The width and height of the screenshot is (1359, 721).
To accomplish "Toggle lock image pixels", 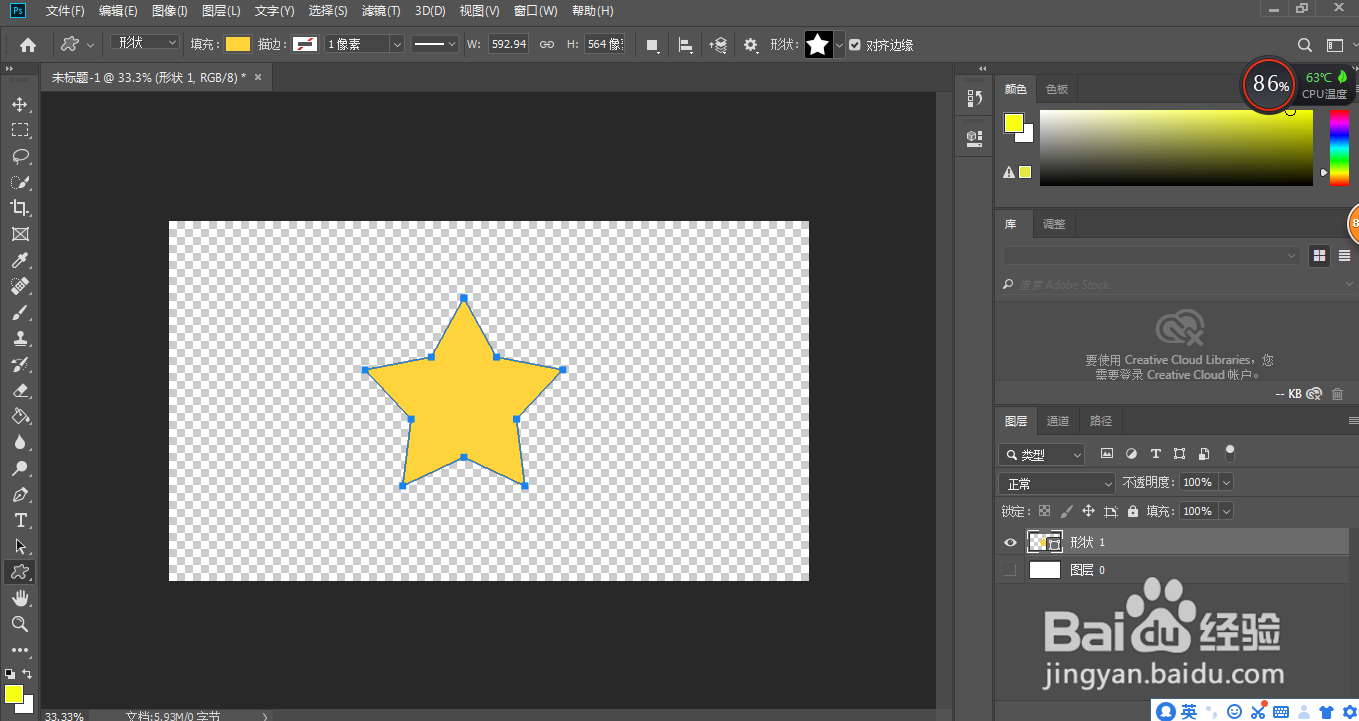I will [x=1066, y=511].
